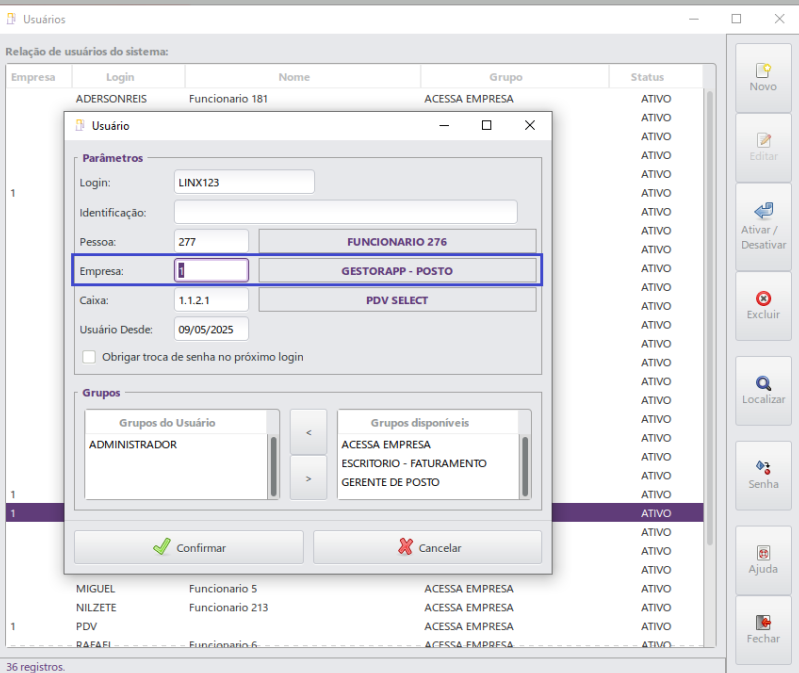The height and width of the screenshot is (673, 799).
Task: Click the Cancelar button with red X
Action: point(428,547)
